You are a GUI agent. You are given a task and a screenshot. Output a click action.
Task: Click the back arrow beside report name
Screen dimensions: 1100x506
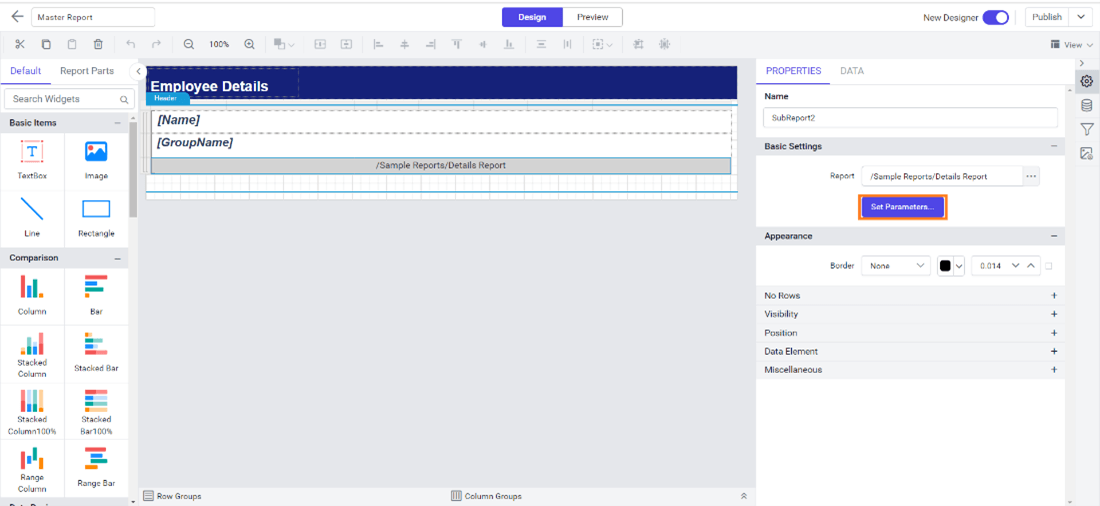point(18,17)
